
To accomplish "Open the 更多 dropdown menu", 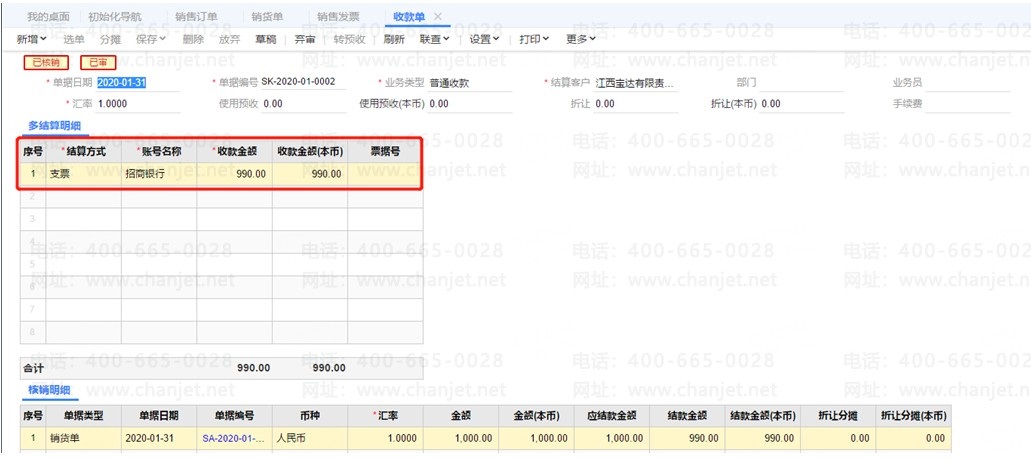I will tap(581, 39).
